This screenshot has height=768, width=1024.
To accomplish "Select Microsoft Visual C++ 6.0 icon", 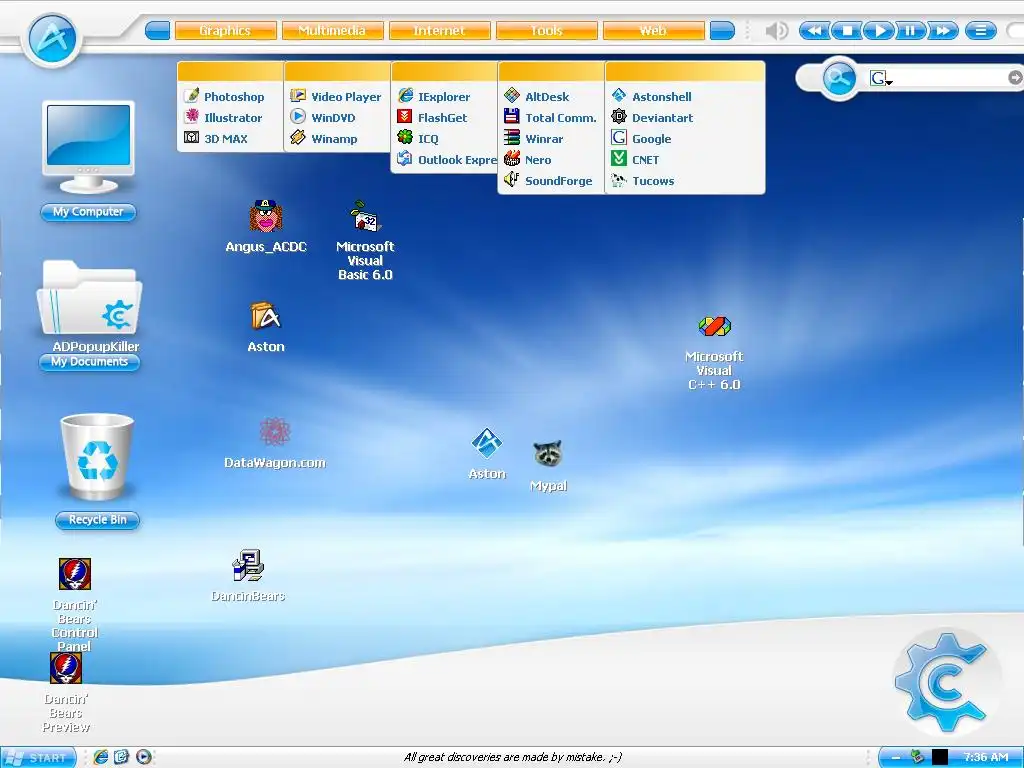I will point(714,353).
